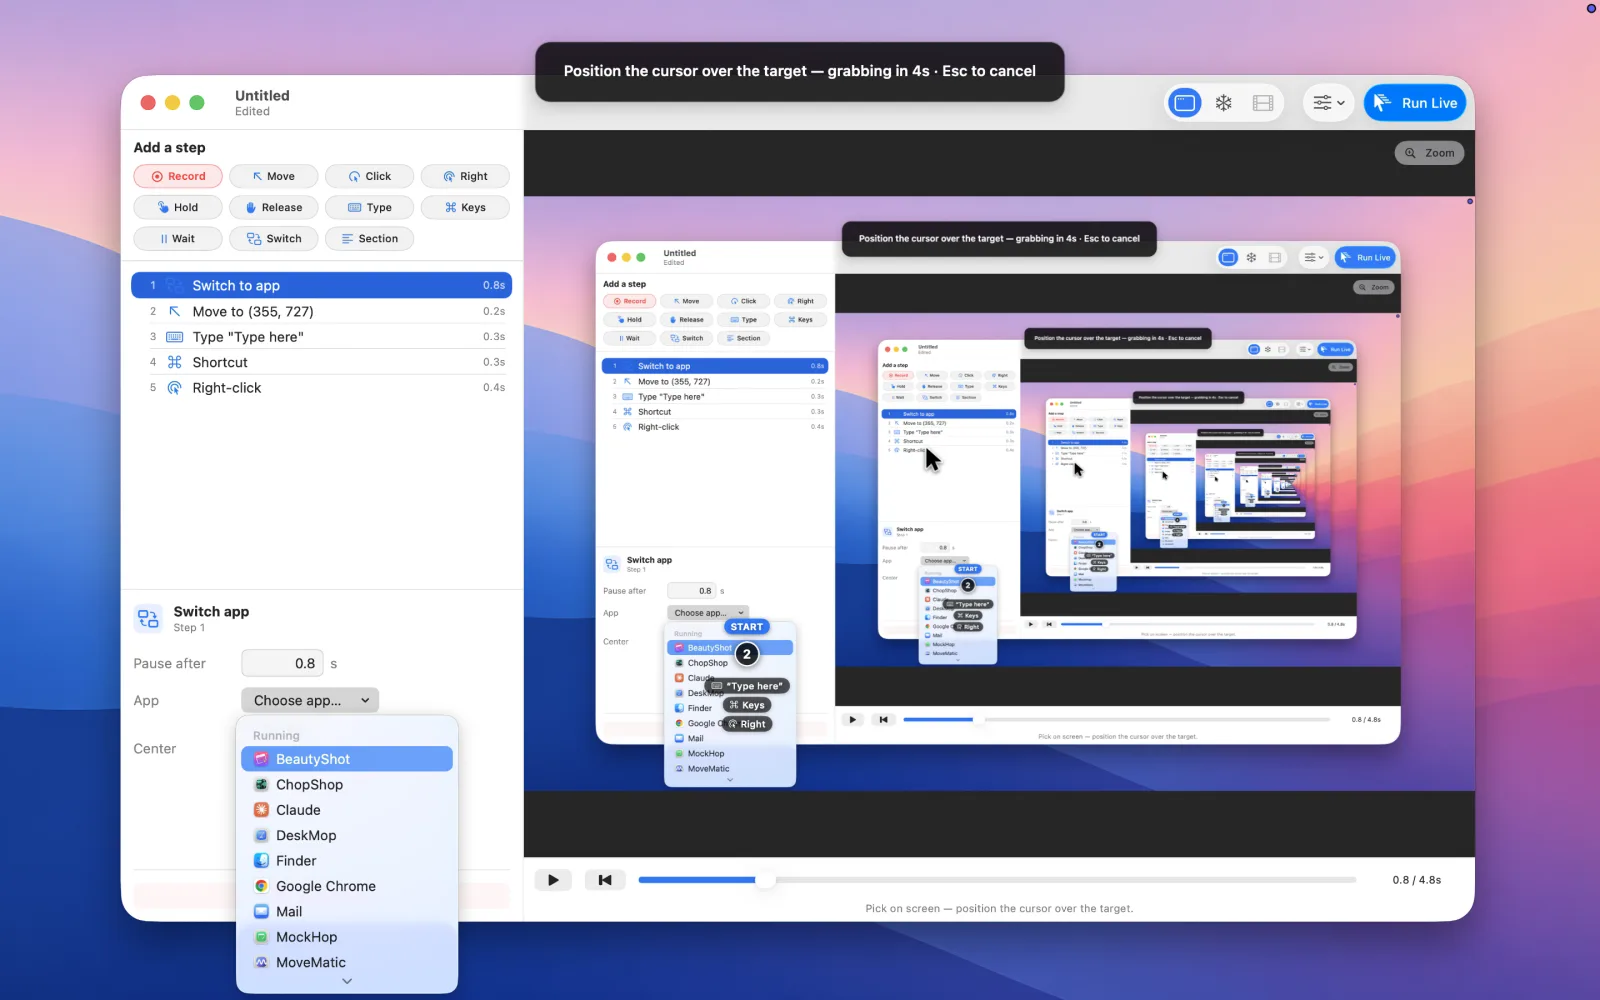Screen dimensions: 1600x1000
Task: Open the sliders settings dropdown in toolbar
Action: (1329, 103)
